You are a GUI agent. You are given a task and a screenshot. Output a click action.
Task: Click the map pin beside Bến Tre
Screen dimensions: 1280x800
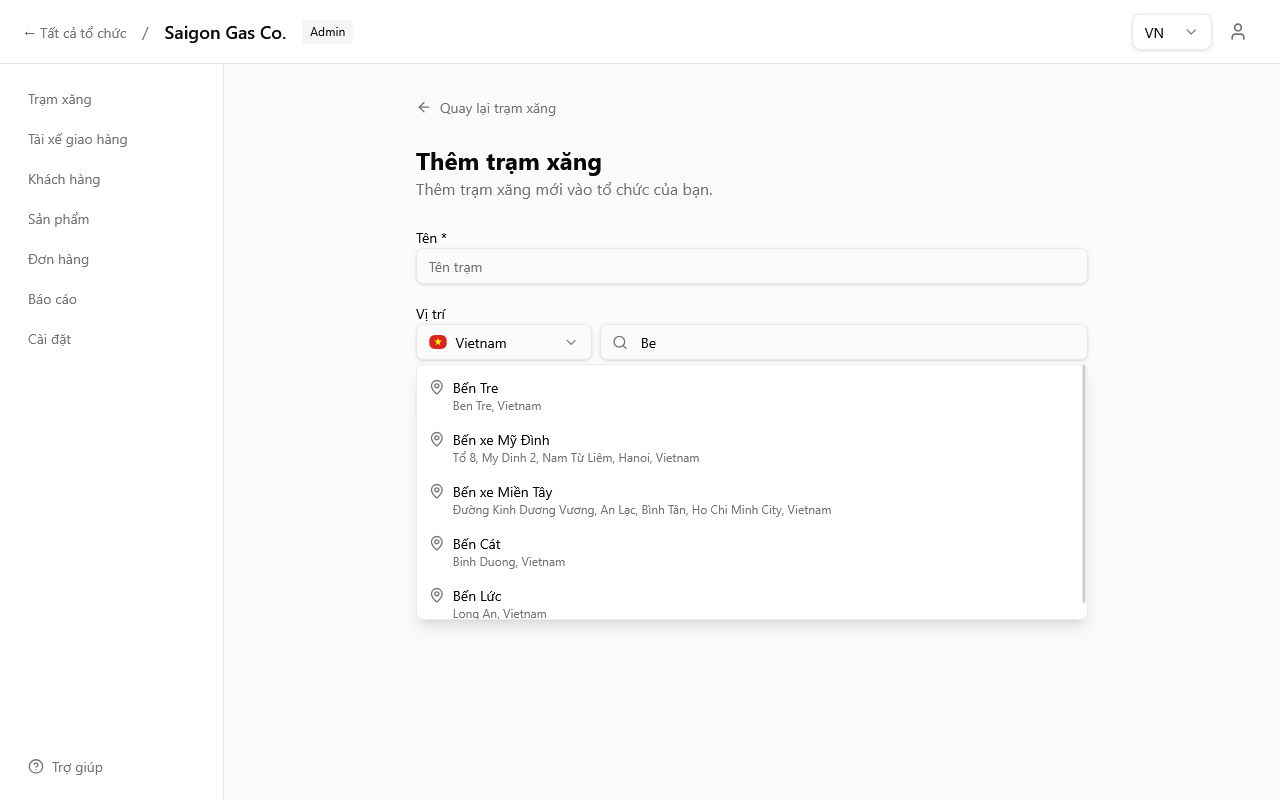[x=437, y=388]
